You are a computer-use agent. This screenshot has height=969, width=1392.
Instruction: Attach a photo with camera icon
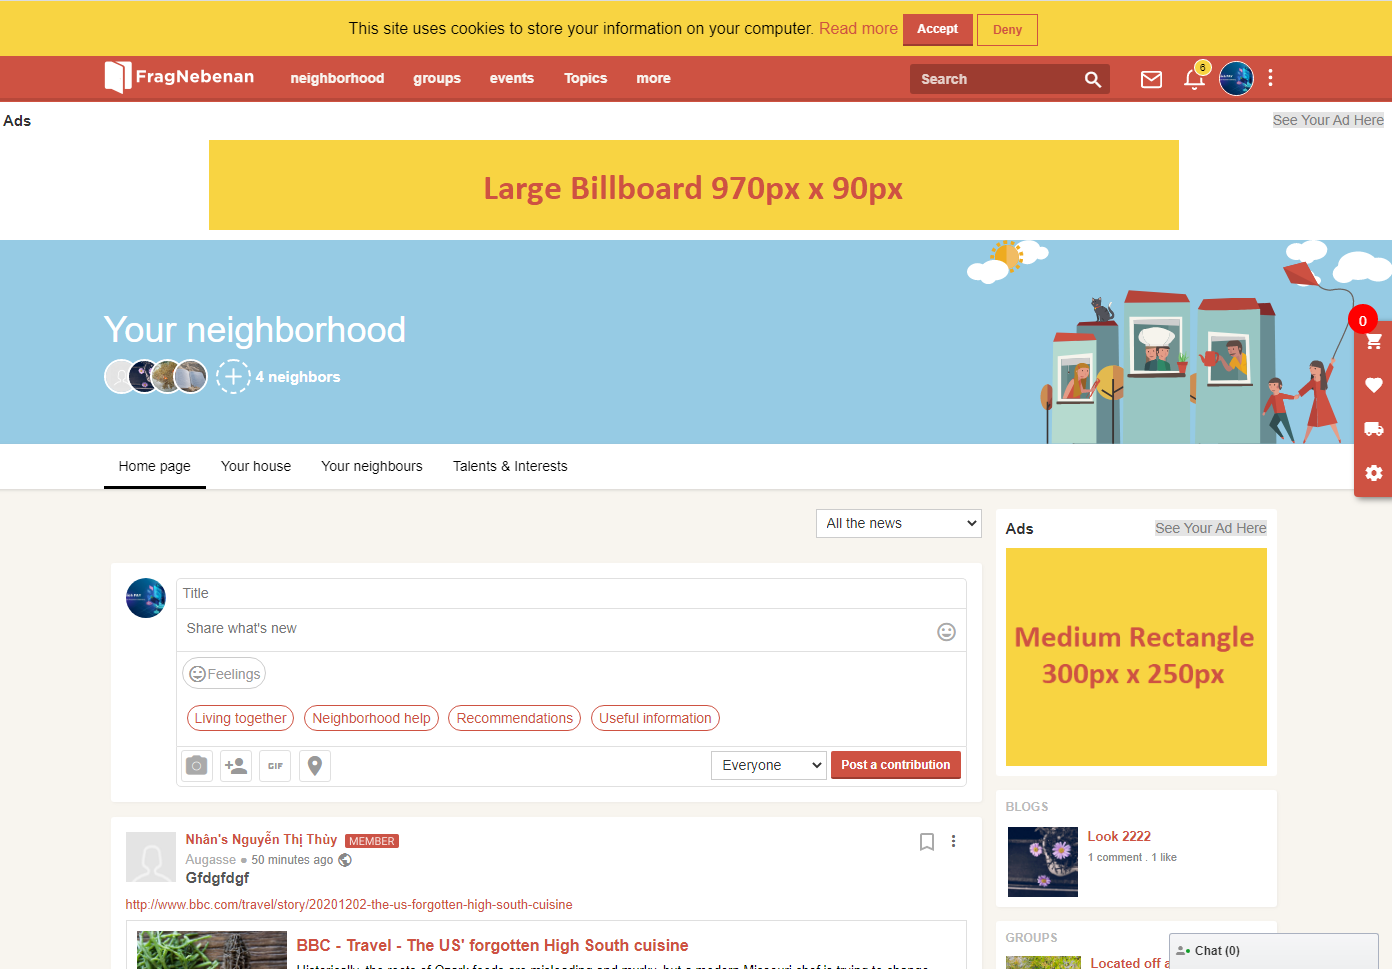197,766
